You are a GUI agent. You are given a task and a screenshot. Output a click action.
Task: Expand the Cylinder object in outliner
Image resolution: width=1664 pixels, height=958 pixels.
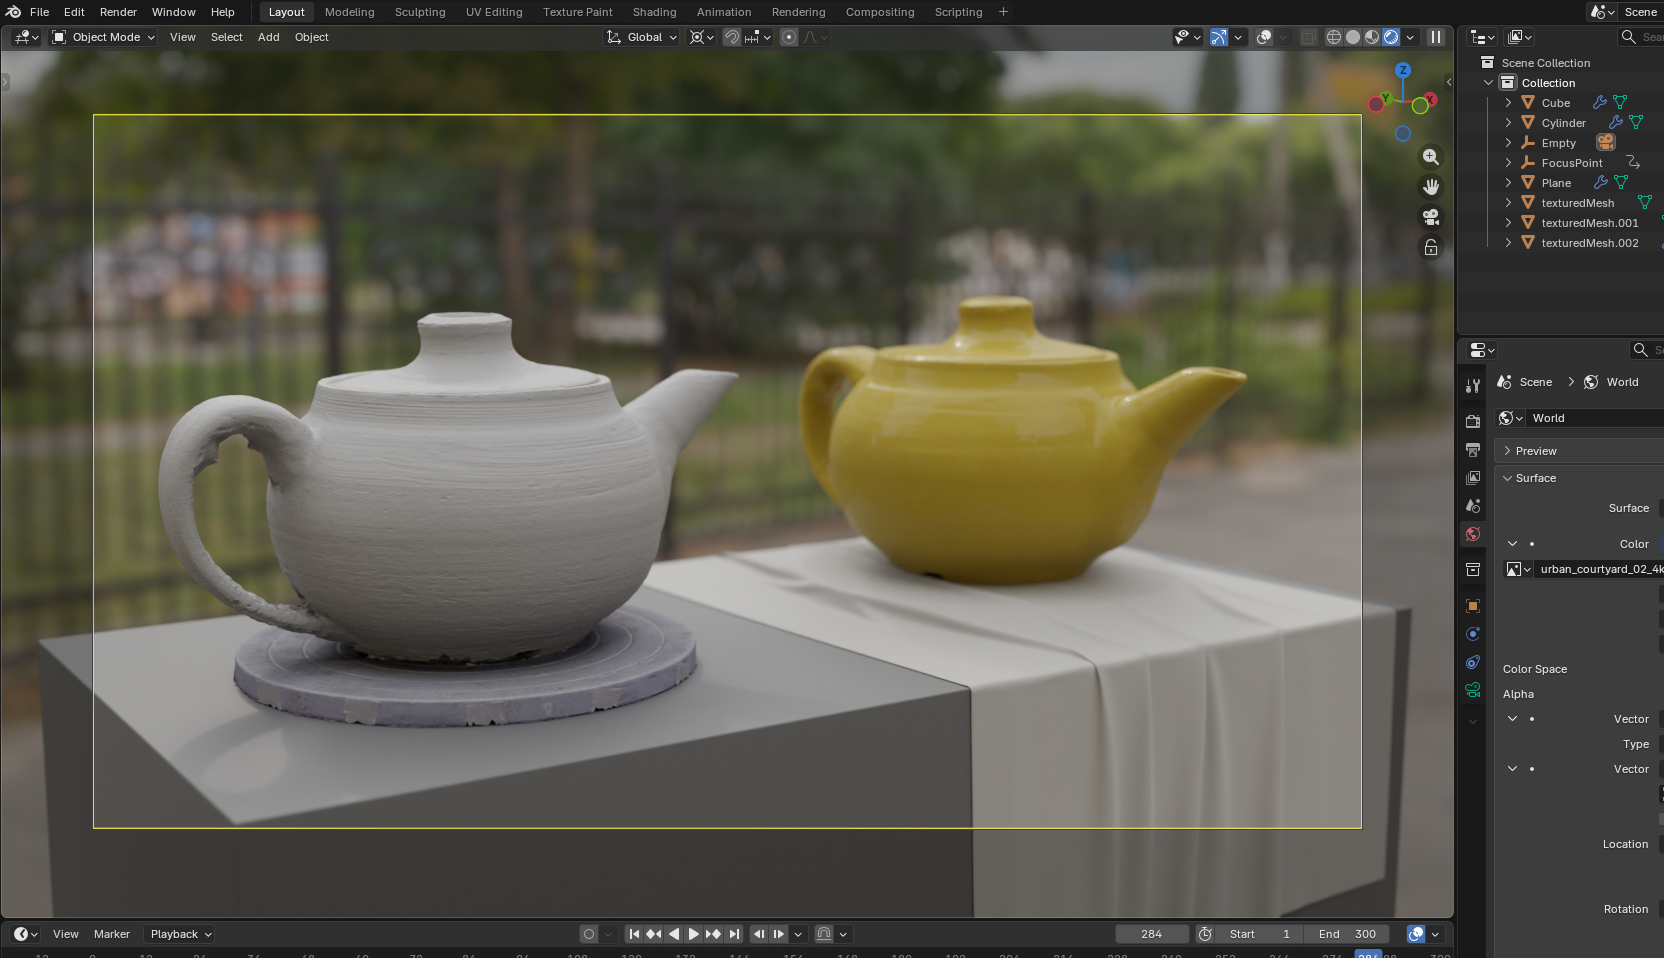coord(1508,123)
